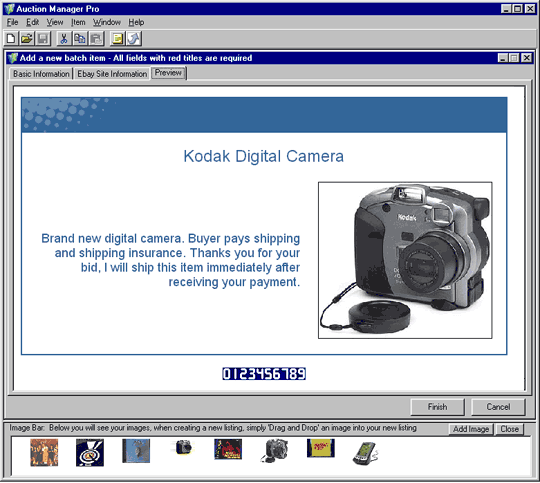Click the Kodak camera photo in preview
The height and width of the screenshot is (483, 540).
pyautogui.click(x=405, y=260)
